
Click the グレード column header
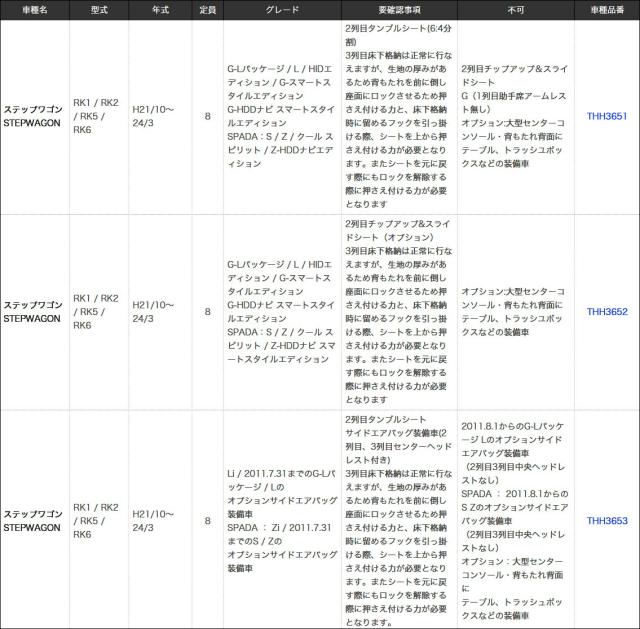(282, 10)
